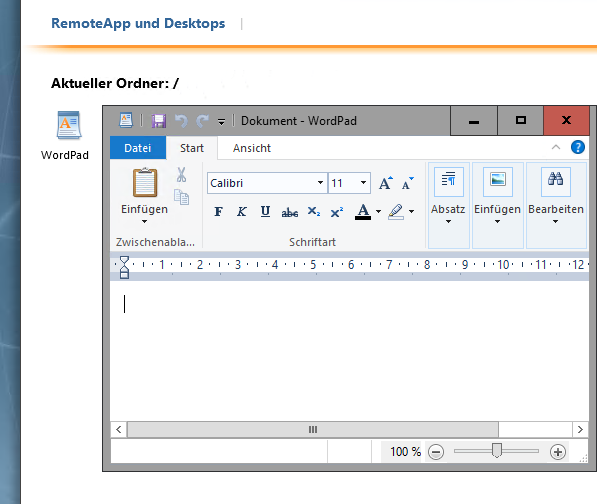Toggle bold (F) formatting
This screenshot has height=504, width=597.
[x=219, y=212]
